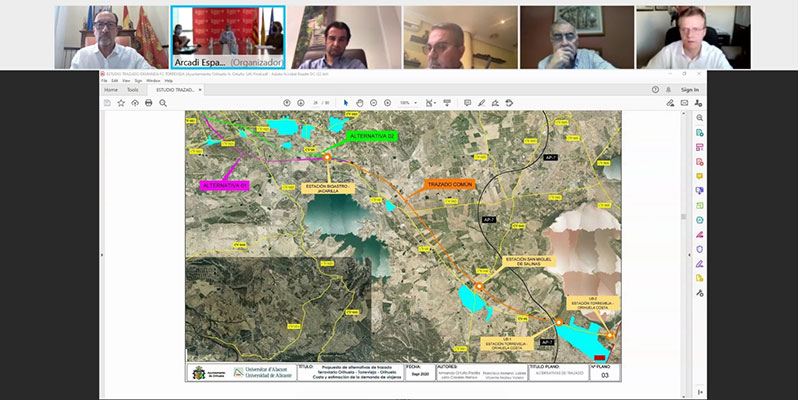Switch to the Tools tab
Viewport: 800px width, 400px height.
[132, 89]
